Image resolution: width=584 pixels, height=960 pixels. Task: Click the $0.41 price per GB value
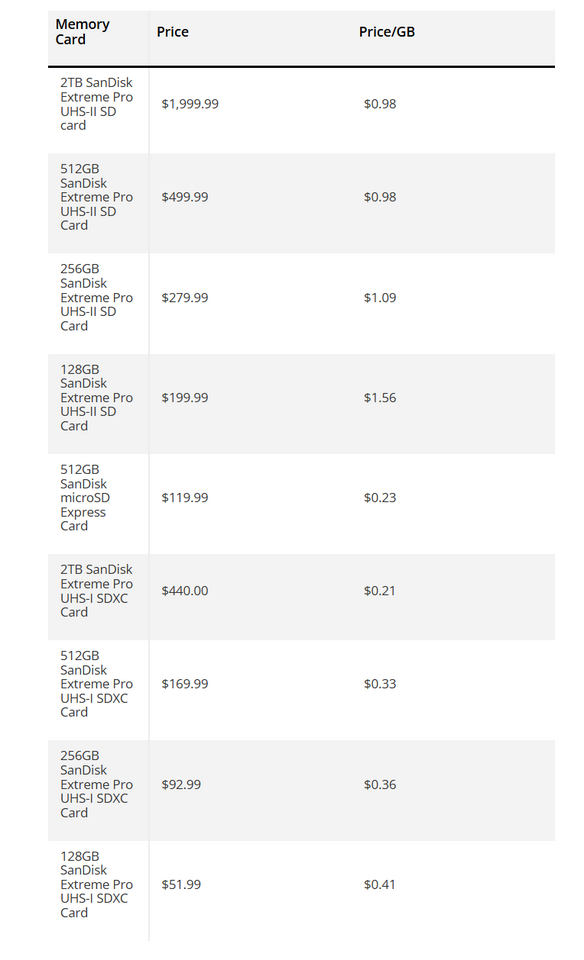[380, 885]
